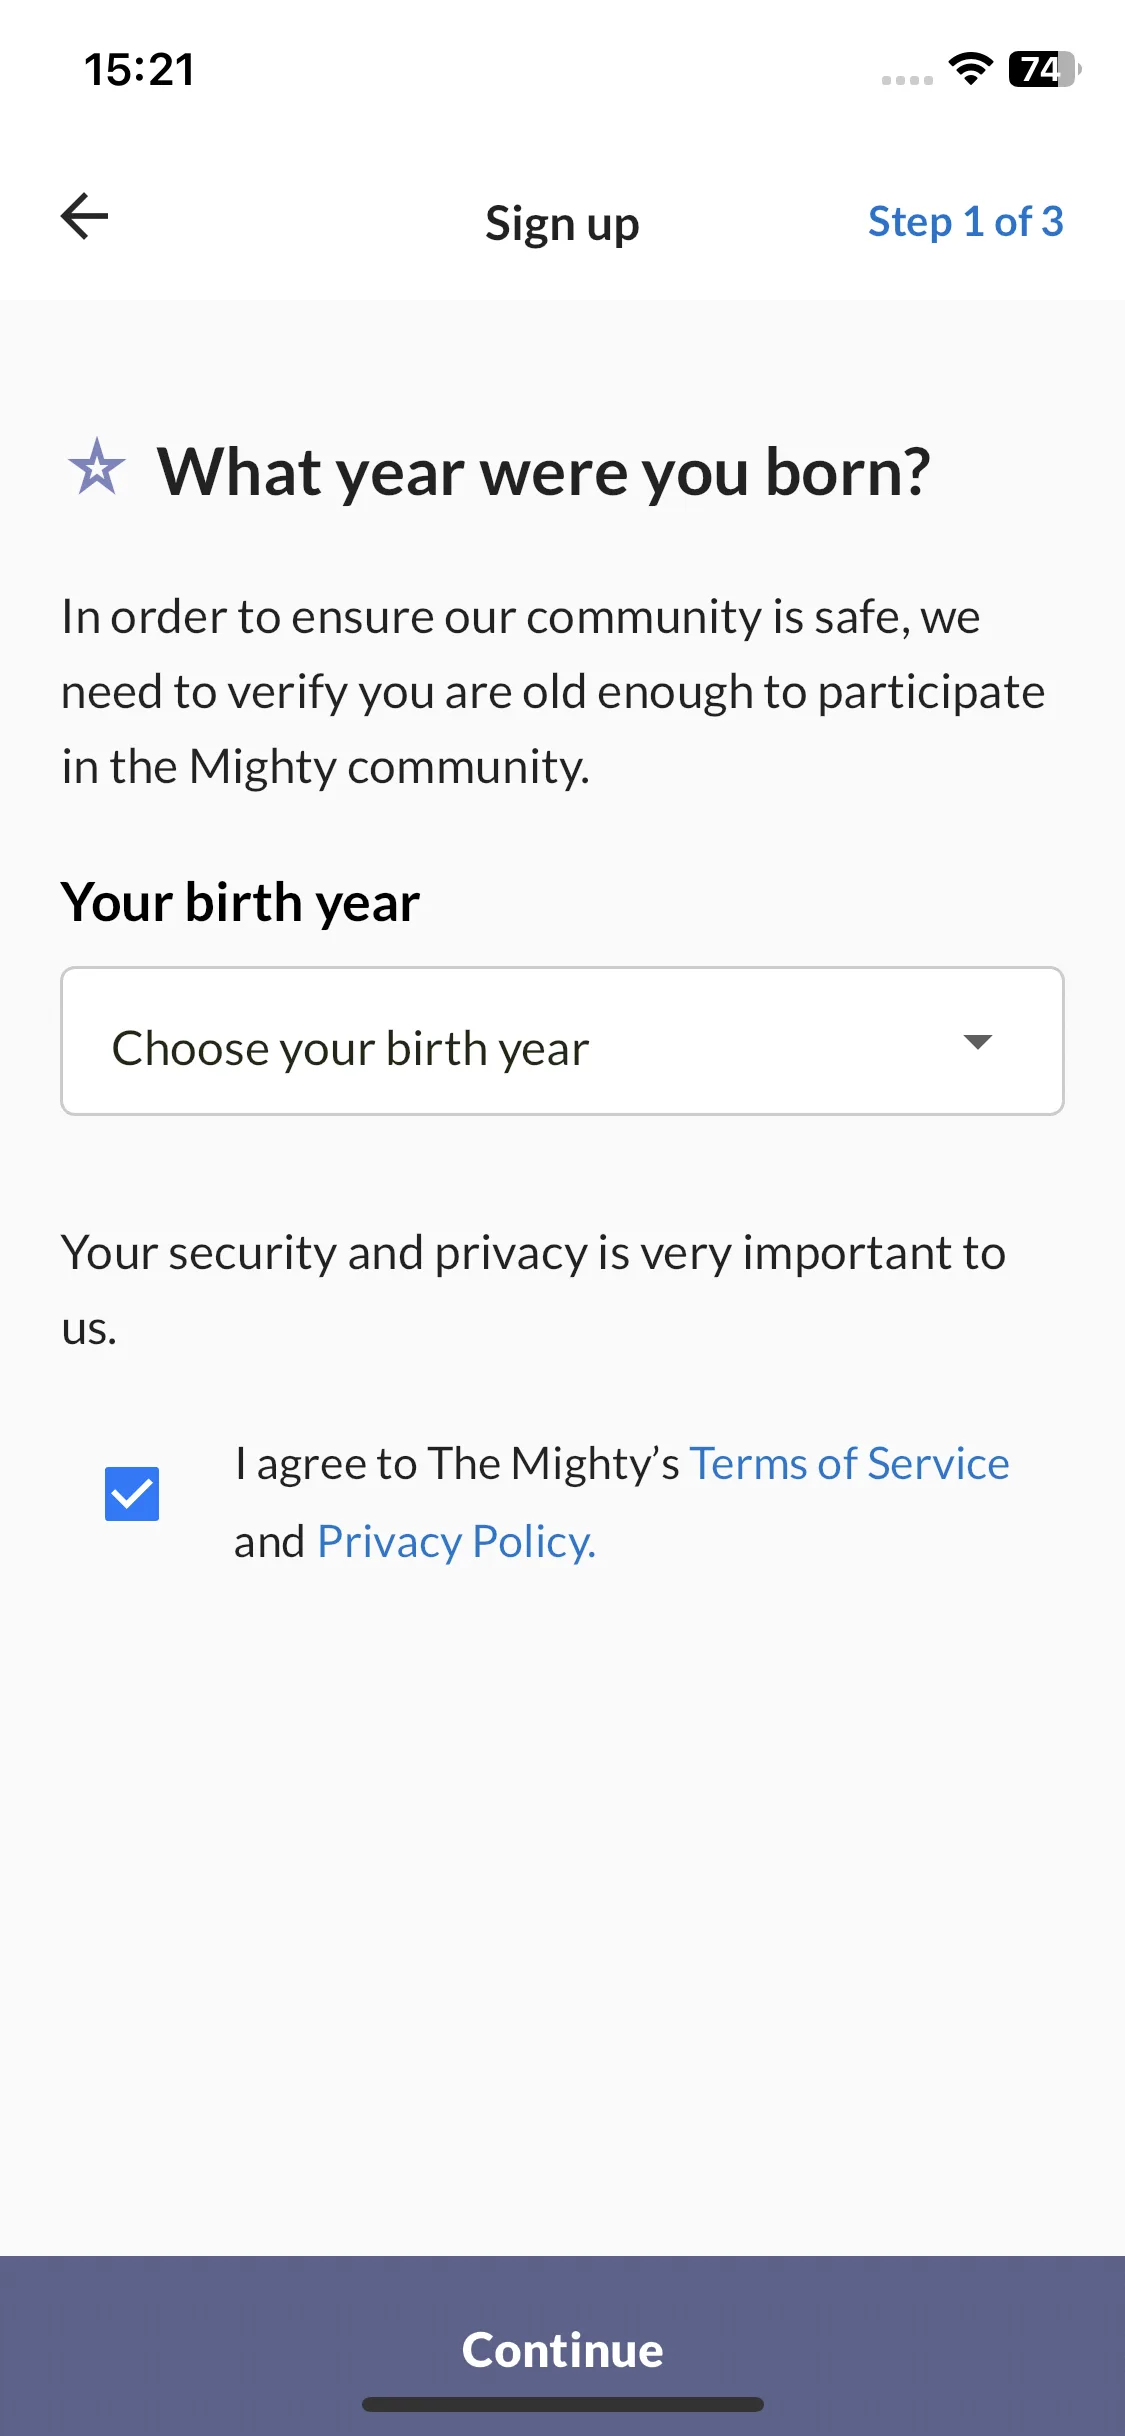The width and height of the screenshot is (1125, 2436).
Task: Open the birth year dropdown arrow
Action: 977,1041
